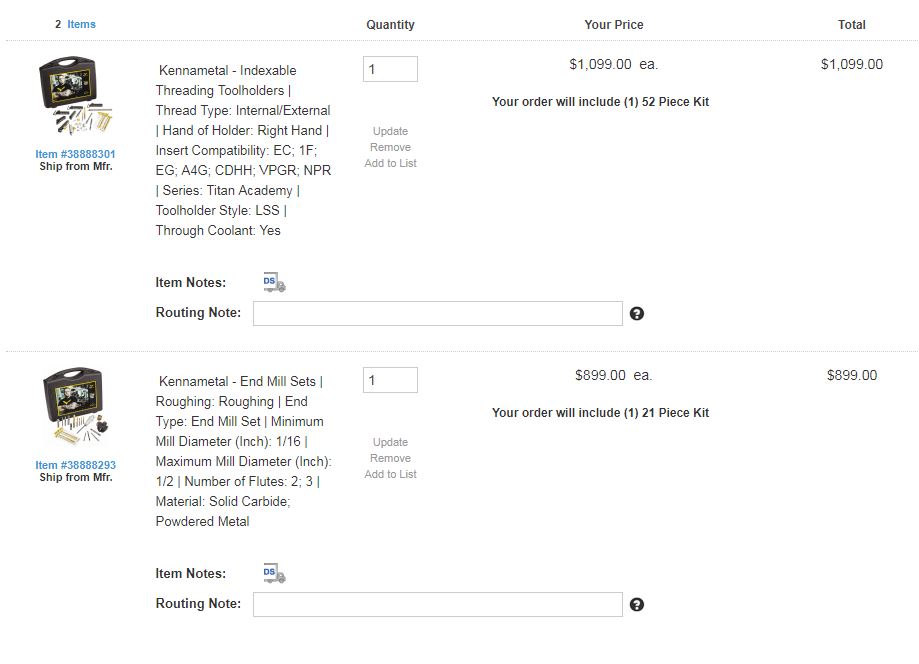Viewport: 919px width, 664px height.
Task: Click routing note field for threading toolholders
Action: 437,314
